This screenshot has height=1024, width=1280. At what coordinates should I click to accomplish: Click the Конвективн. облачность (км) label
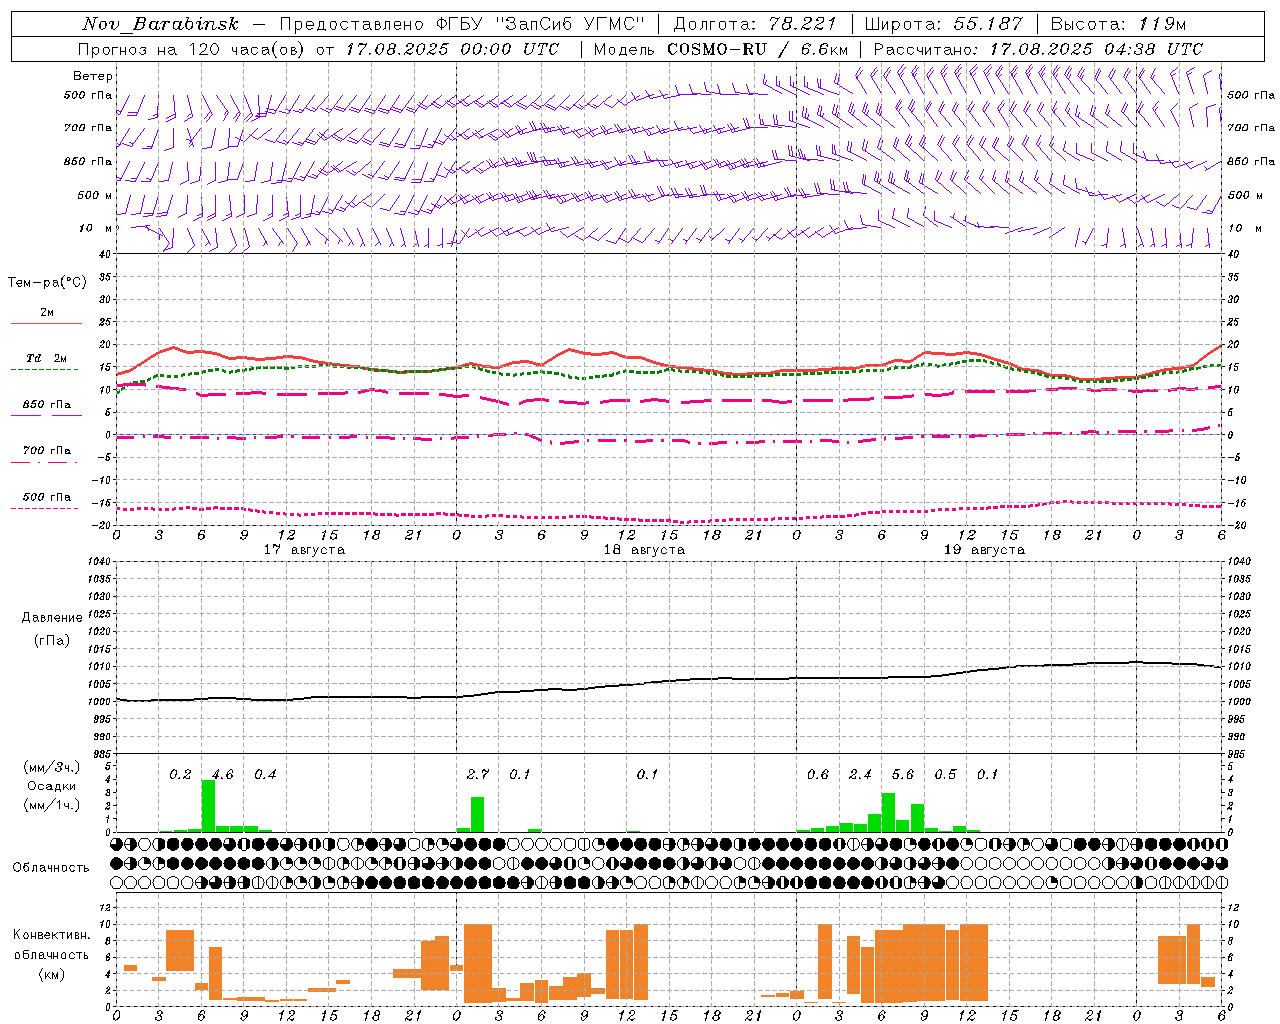pos(52,954)
